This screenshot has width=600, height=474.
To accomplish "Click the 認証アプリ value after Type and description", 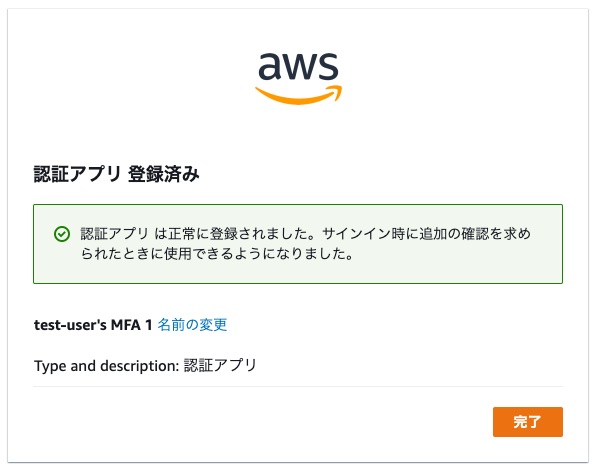I will tap(220, 366).
